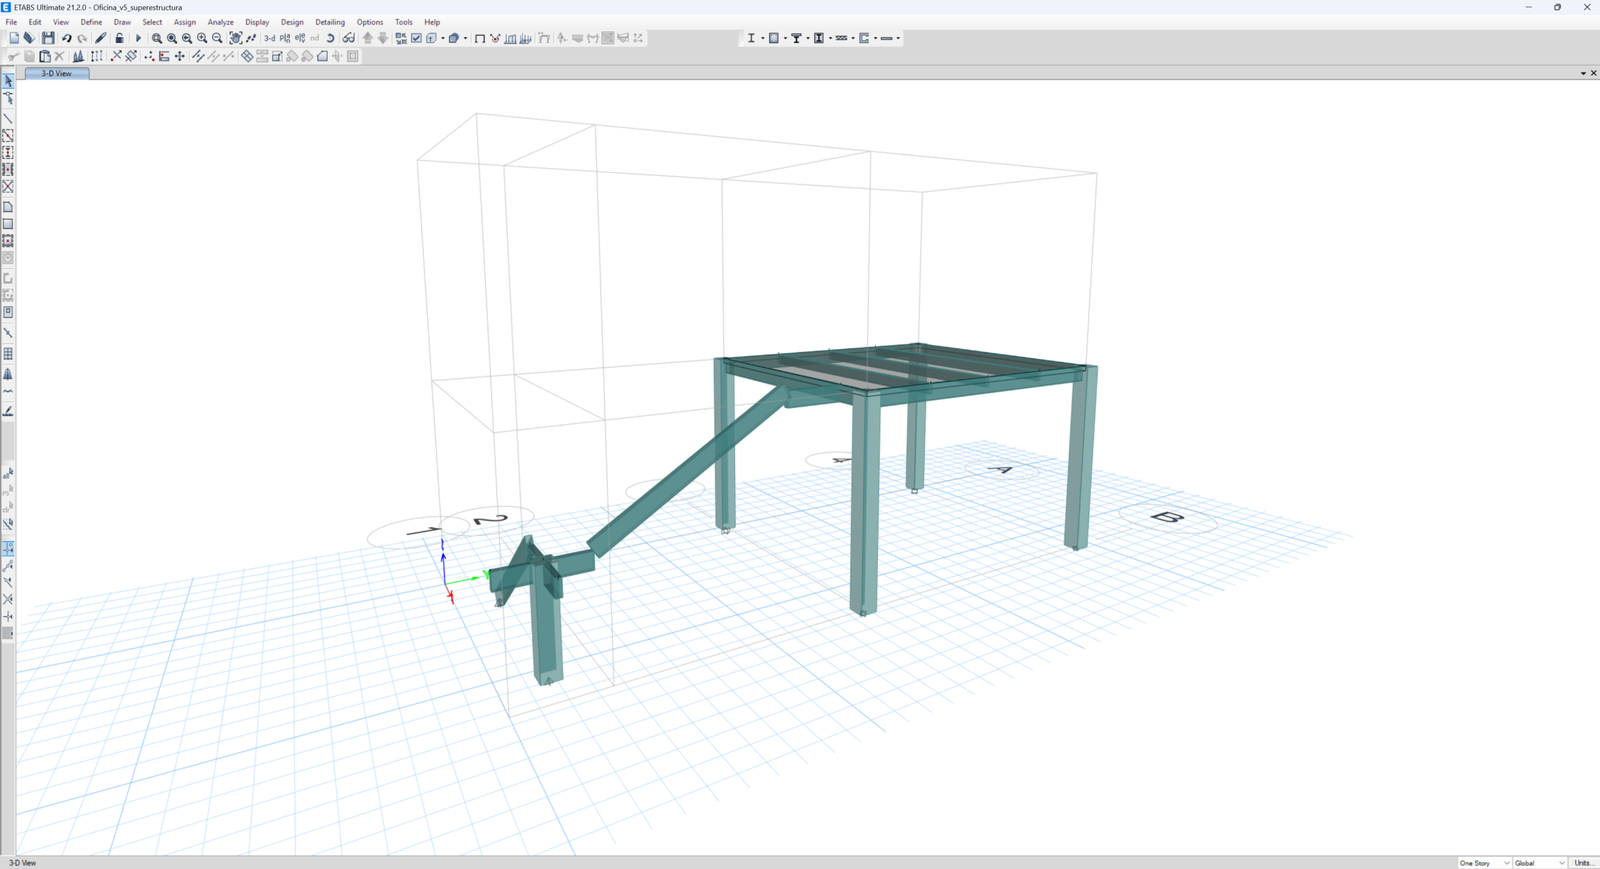The height and width of the screenshot is (869, 1600).
Task: Open the view window list dropdown arrow
Action: point(1583,73)
